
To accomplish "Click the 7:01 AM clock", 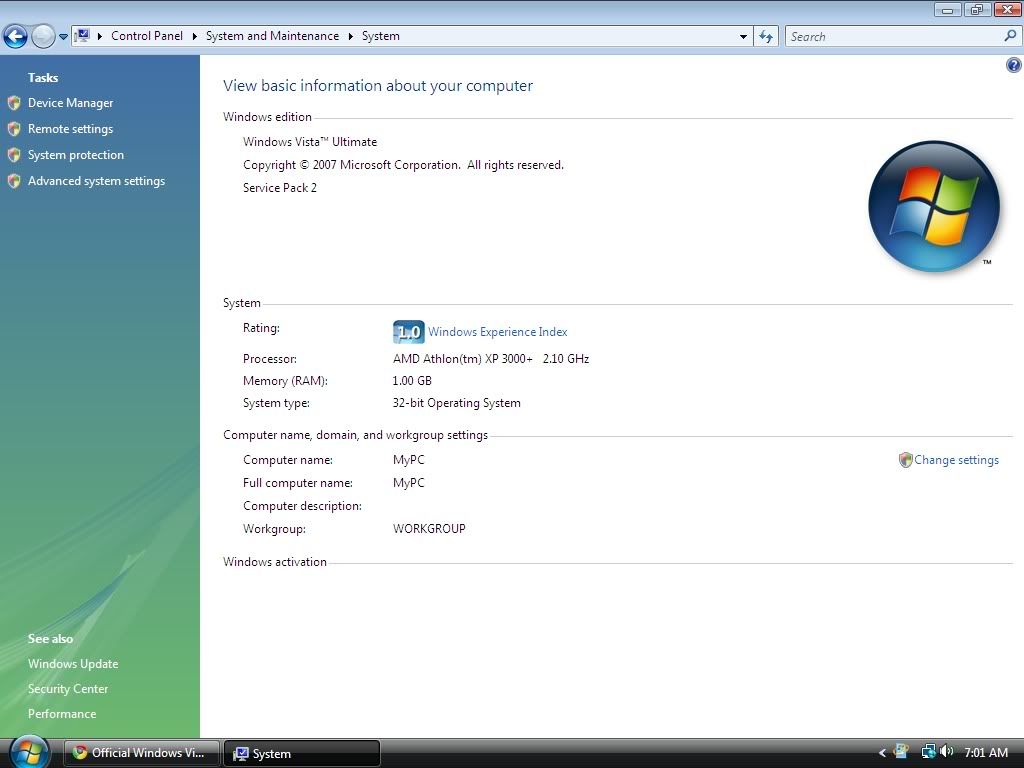I will [986, 752].
